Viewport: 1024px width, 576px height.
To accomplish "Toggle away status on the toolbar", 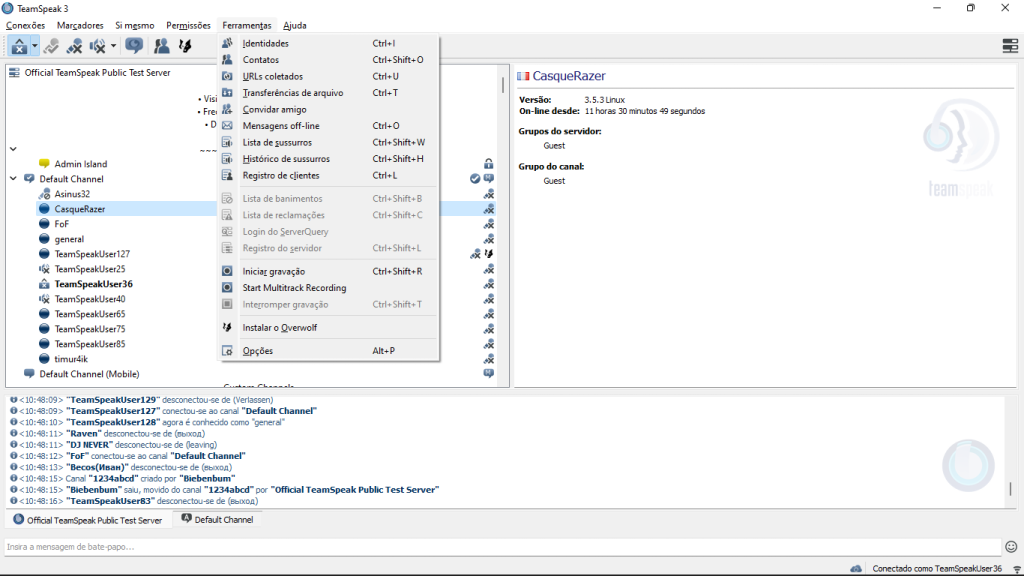I will 19,45.
